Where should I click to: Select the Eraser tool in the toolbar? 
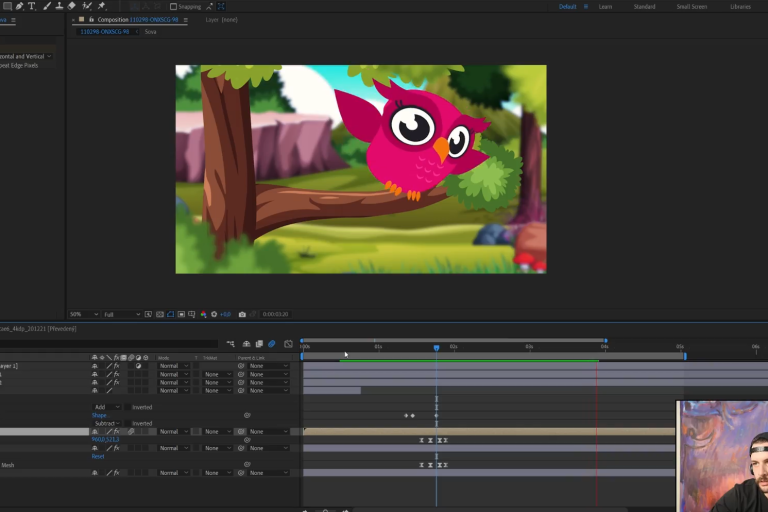pos(72,6)
